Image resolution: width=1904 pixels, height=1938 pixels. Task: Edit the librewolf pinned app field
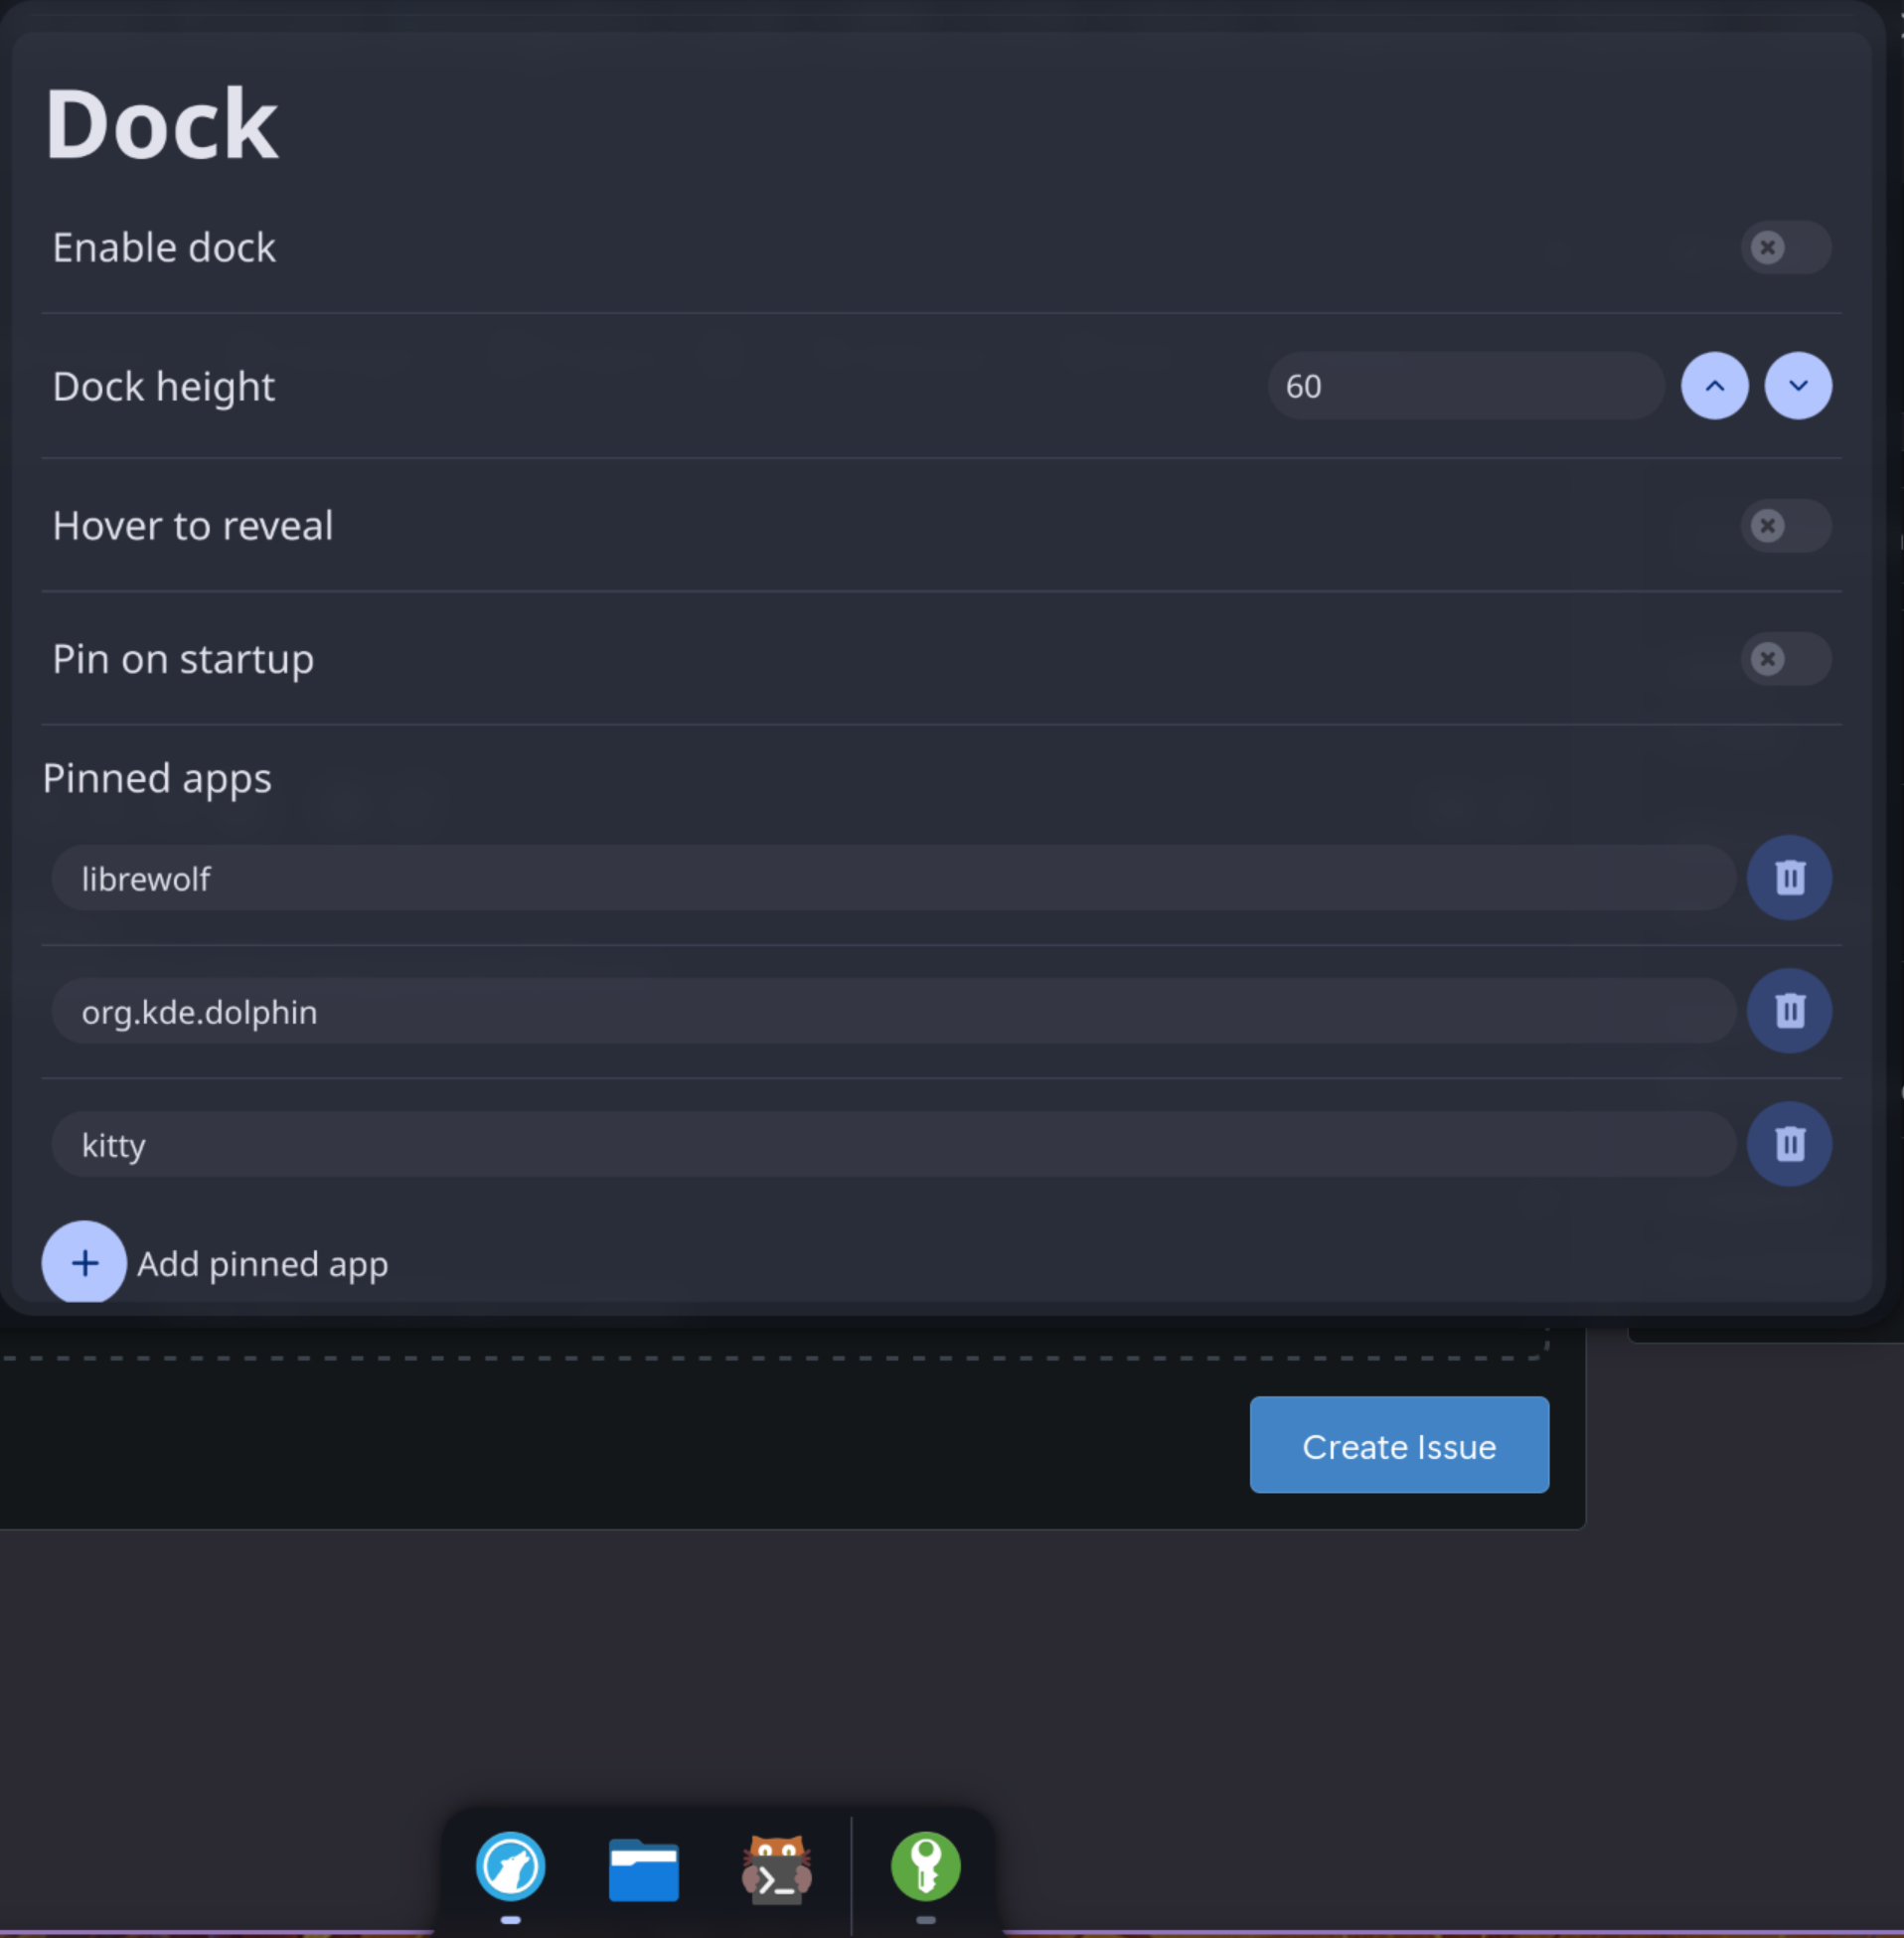tap(892, 878)
